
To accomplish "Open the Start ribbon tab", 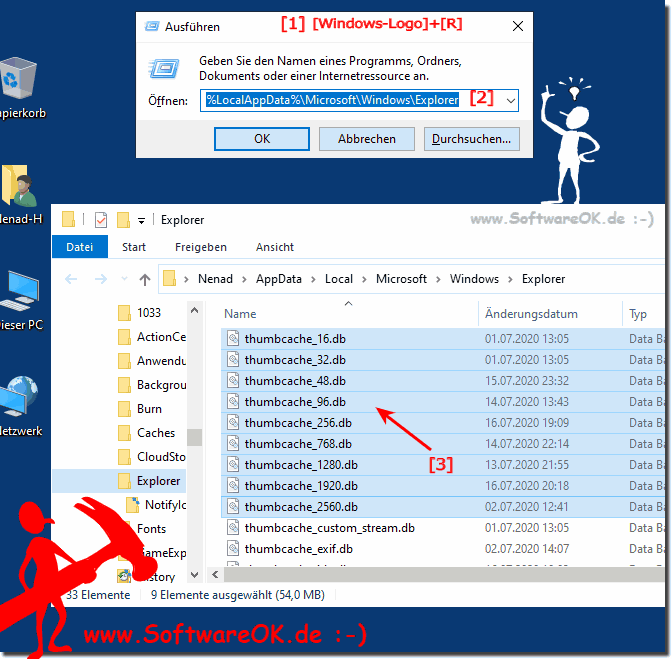I will coord(134,247).
